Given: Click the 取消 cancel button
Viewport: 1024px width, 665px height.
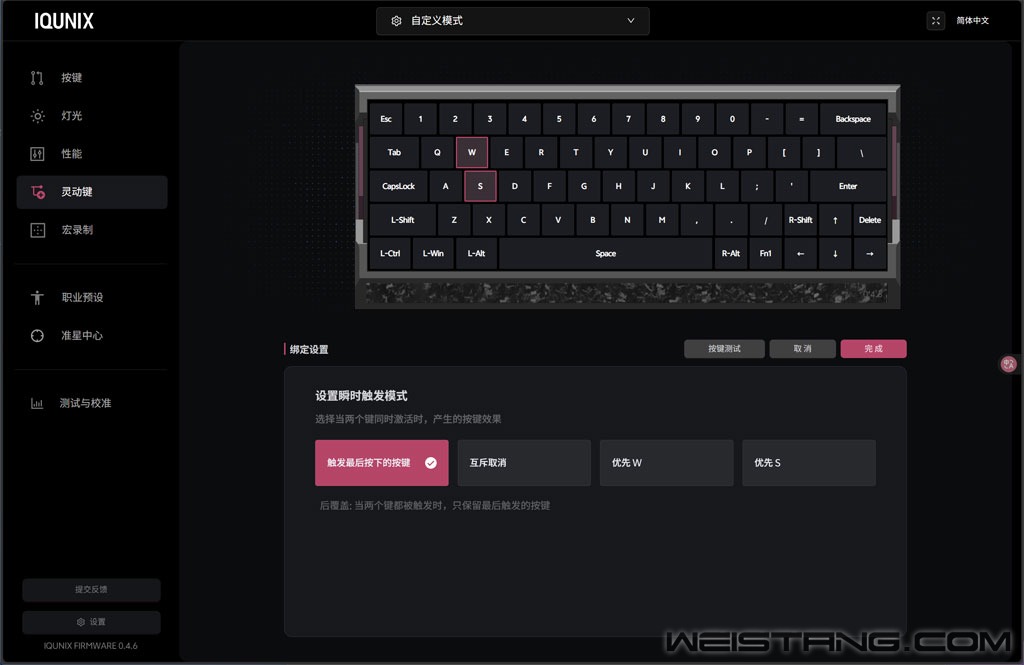Looking at the screenshot, I should coord(802,349).
